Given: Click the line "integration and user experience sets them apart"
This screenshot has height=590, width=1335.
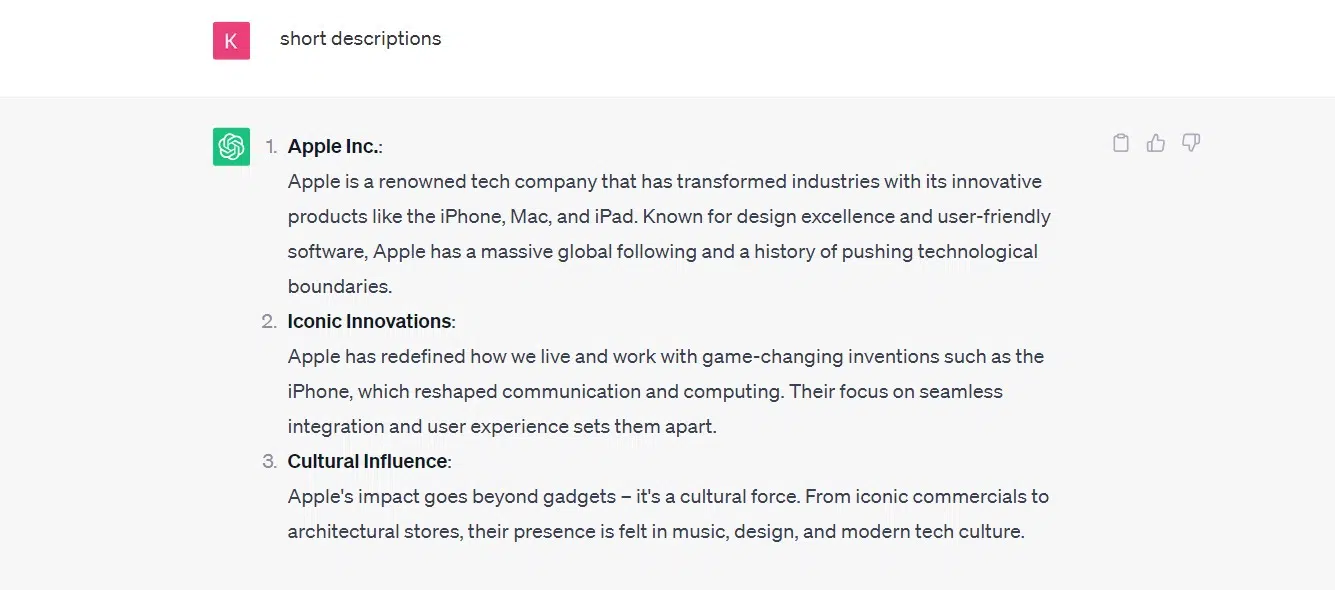Looking at the screenshot, I should [x=502, y=426].
